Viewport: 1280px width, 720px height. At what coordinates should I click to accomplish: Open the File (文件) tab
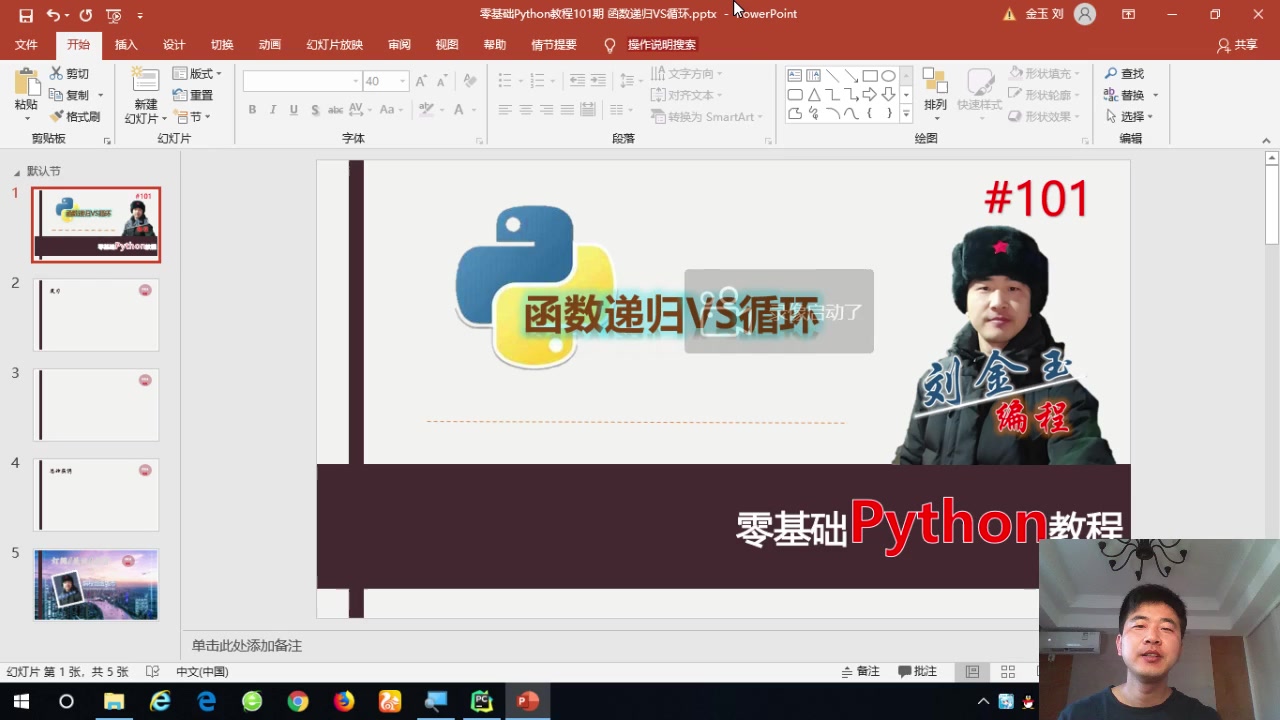[x=26, y=45]
